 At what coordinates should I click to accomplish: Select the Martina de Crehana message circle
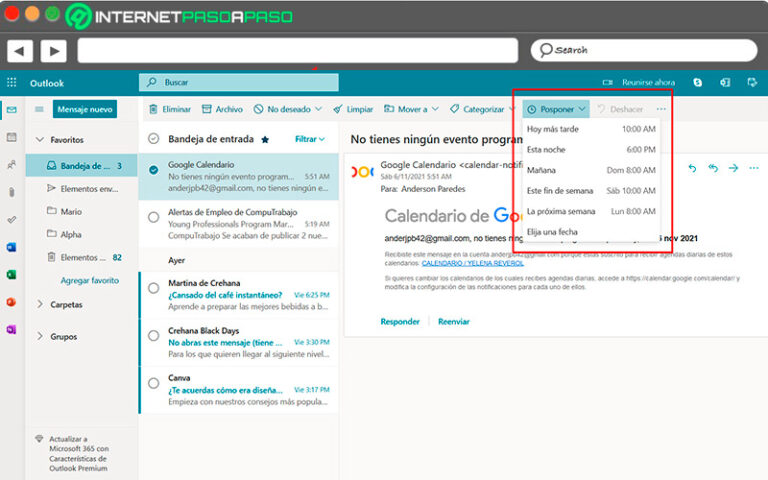pyautogui.click(x=154, y=288)
